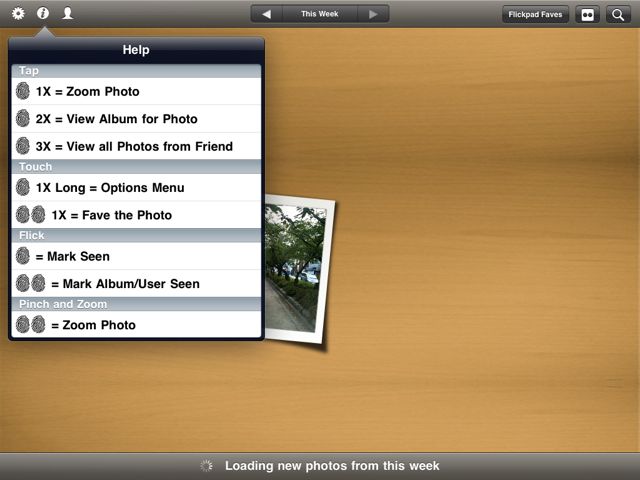Select '= Mark Album/User Seen' row
This screenshot has height=480, width=640.
click(x=136, y=284)
